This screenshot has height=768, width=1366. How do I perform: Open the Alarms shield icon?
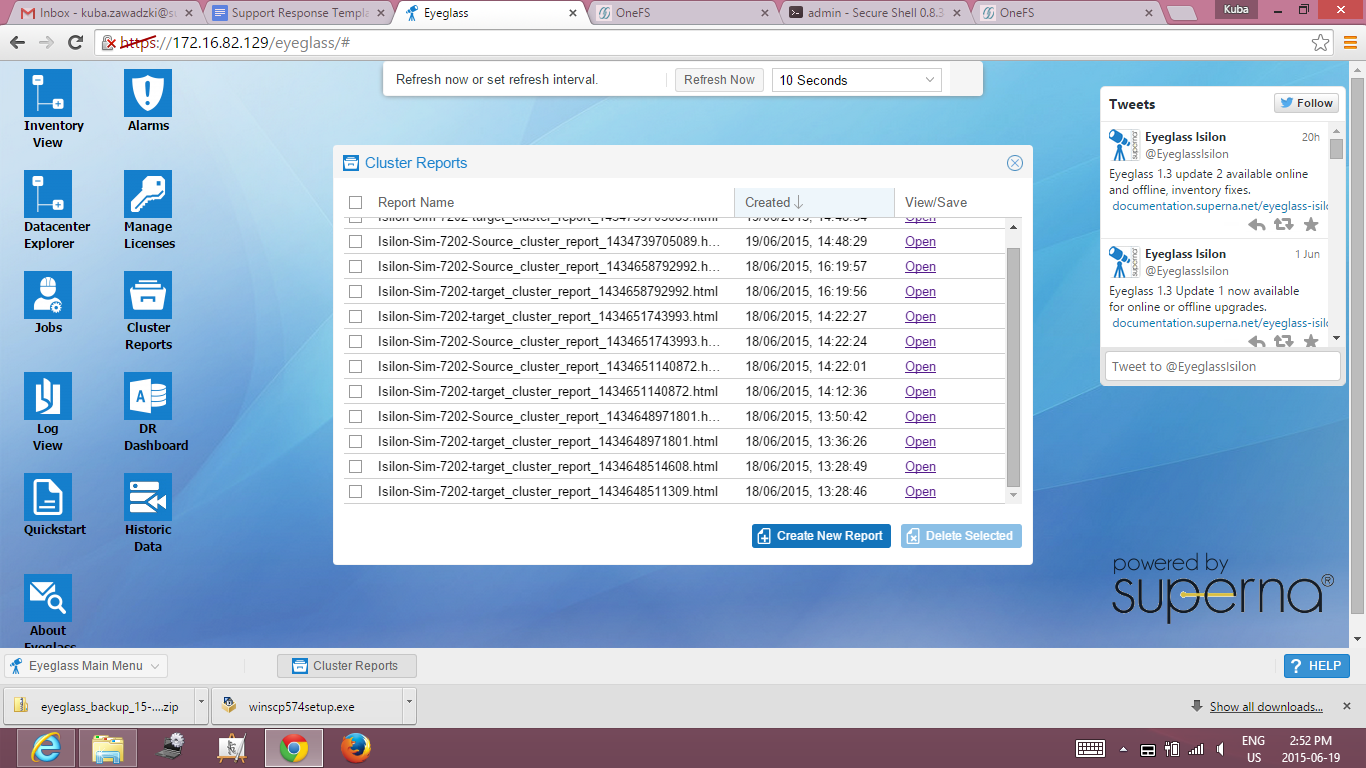[x=148, y=93]
